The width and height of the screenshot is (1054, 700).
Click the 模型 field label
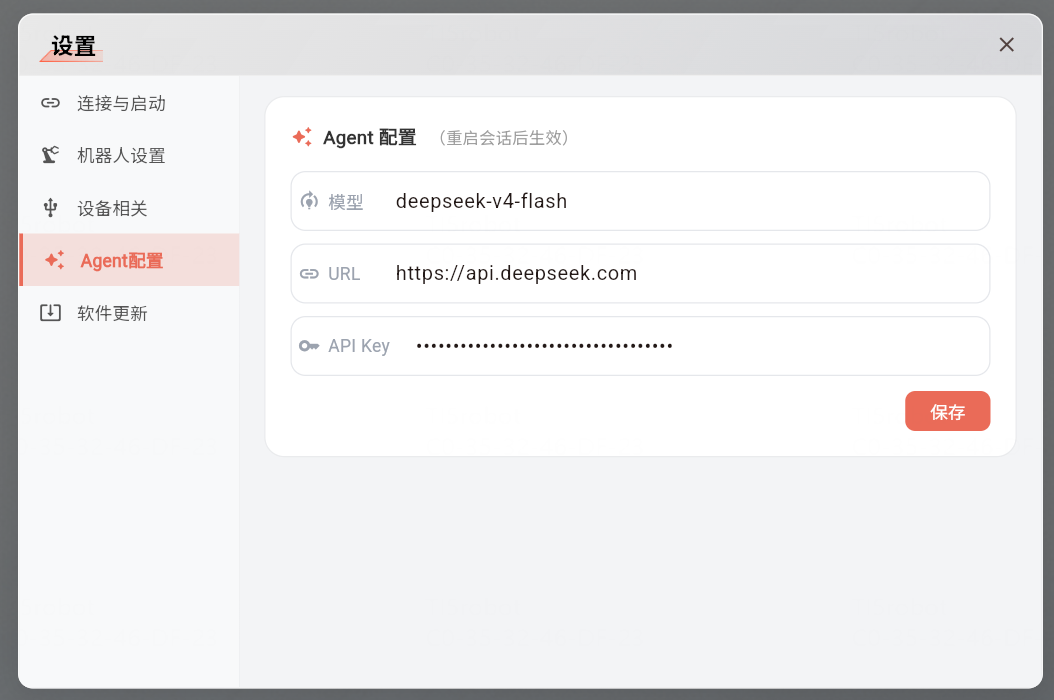pyautogui.click(x=346, y=202)
